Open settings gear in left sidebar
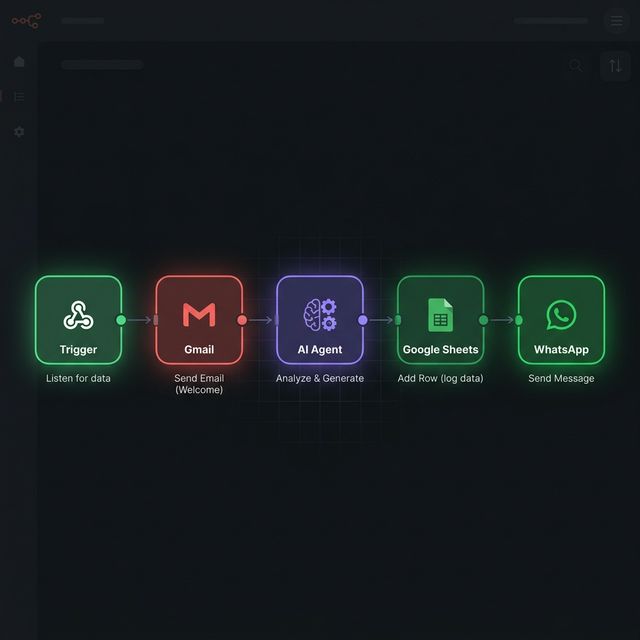Image resolution: width=640 pixels, height=640 pixels. coord(19,132)
